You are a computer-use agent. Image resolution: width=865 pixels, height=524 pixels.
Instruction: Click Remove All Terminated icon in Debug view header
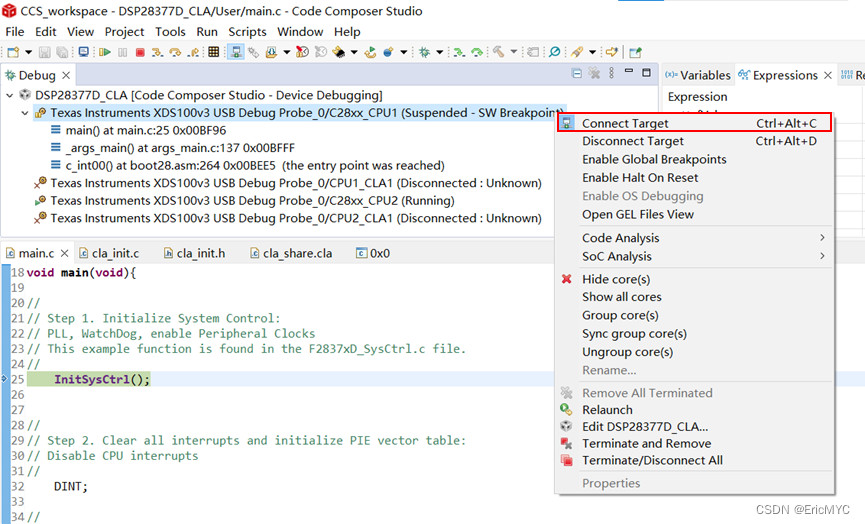click(x=594, y=73)
